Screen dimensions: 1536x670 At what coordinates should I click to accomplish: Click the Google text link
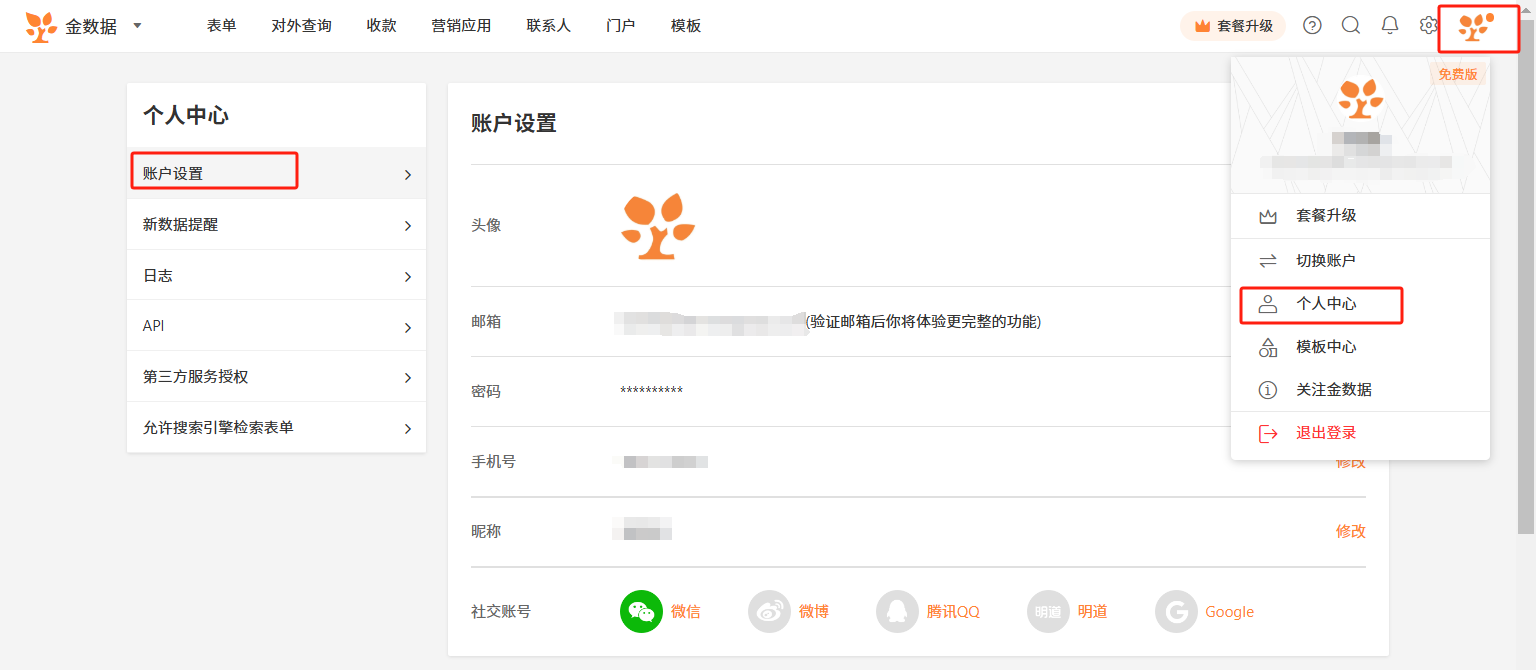coord(1229,611)
